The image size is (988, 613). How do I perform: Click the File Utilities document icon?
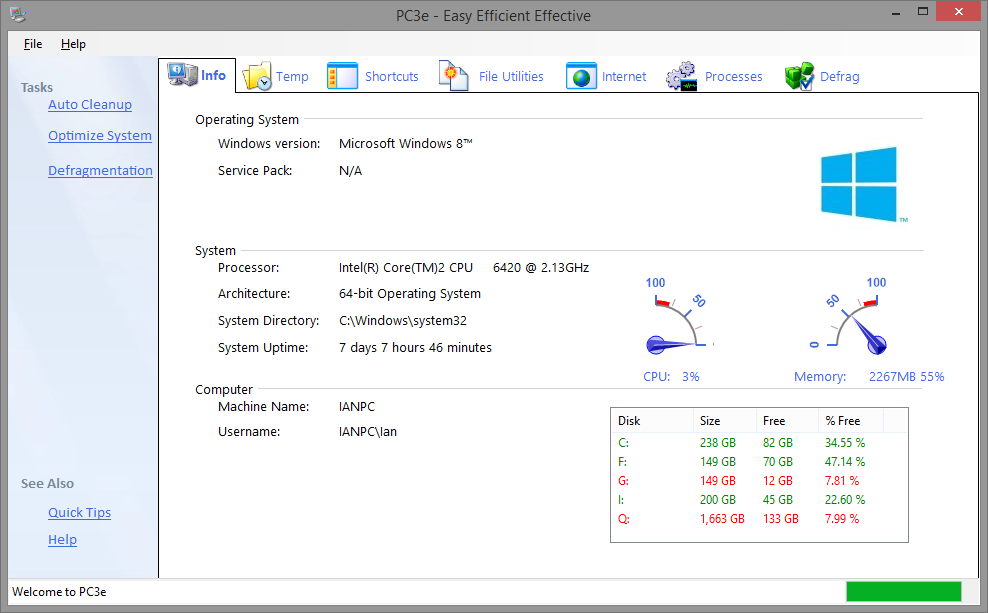[454, 76]
